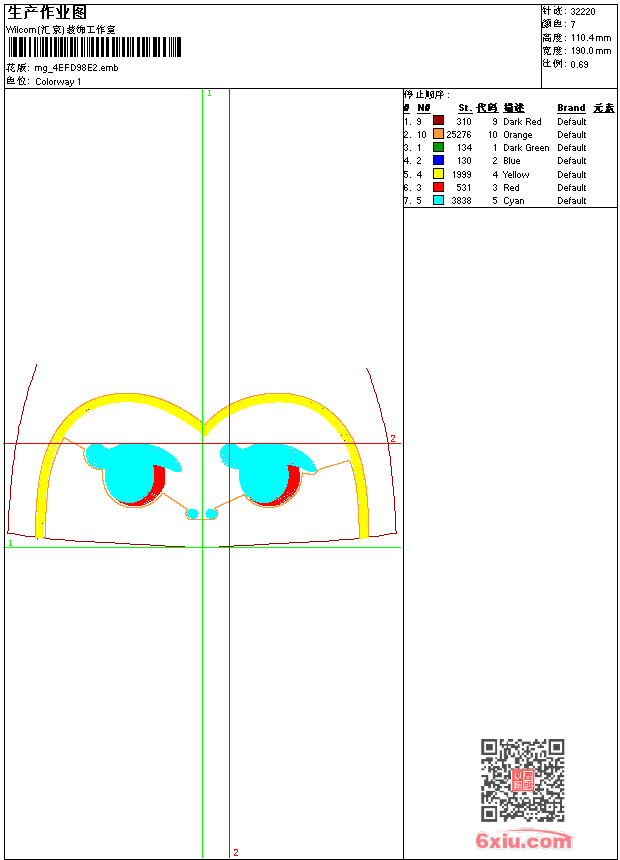This screenshot has width=620, height=860.
Task: Click the 'St.' column header
Action: coord(465,108)
